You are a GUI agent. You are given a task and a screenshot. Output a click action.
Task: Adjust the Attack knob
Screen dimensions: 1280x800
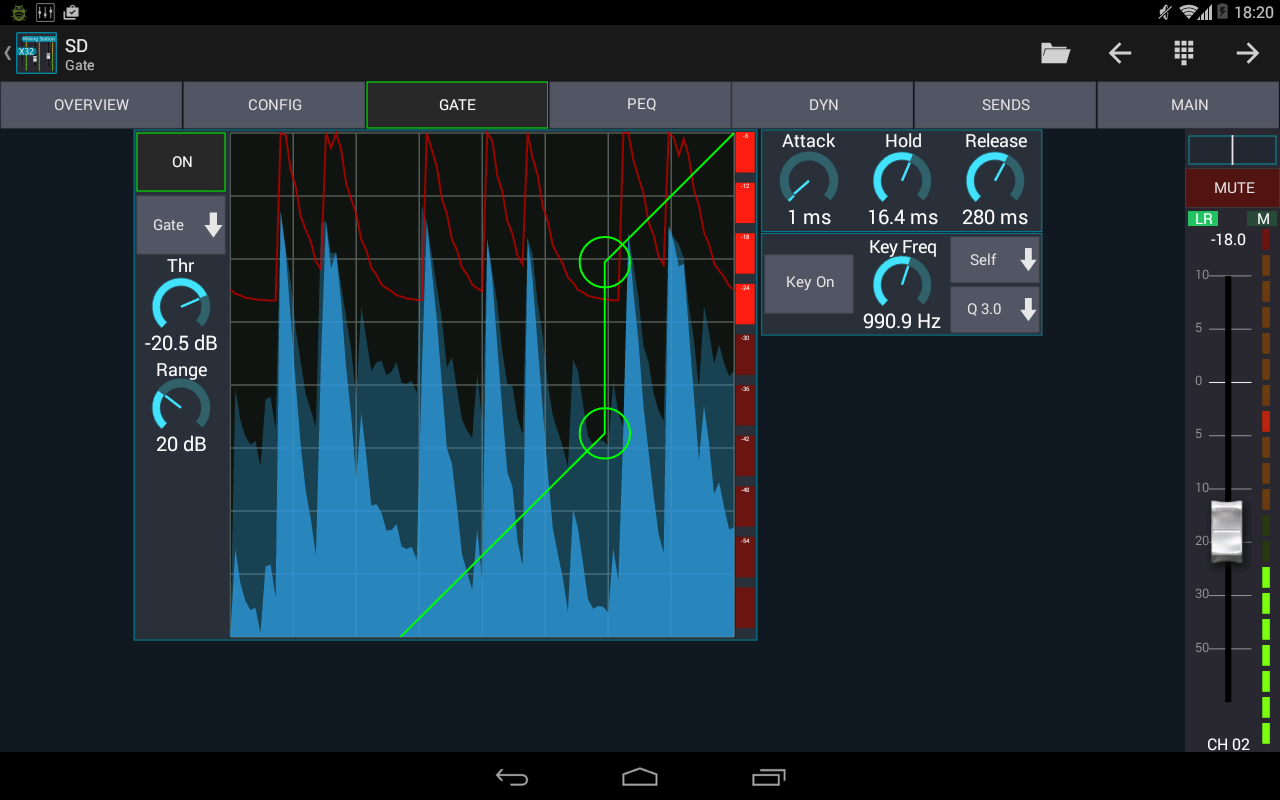coord(808,180)
